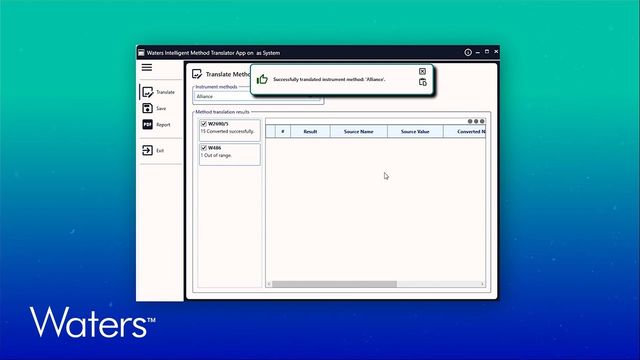Click the scrollbar right arrow in results table

pyautogui.click(x=482, y=284)
